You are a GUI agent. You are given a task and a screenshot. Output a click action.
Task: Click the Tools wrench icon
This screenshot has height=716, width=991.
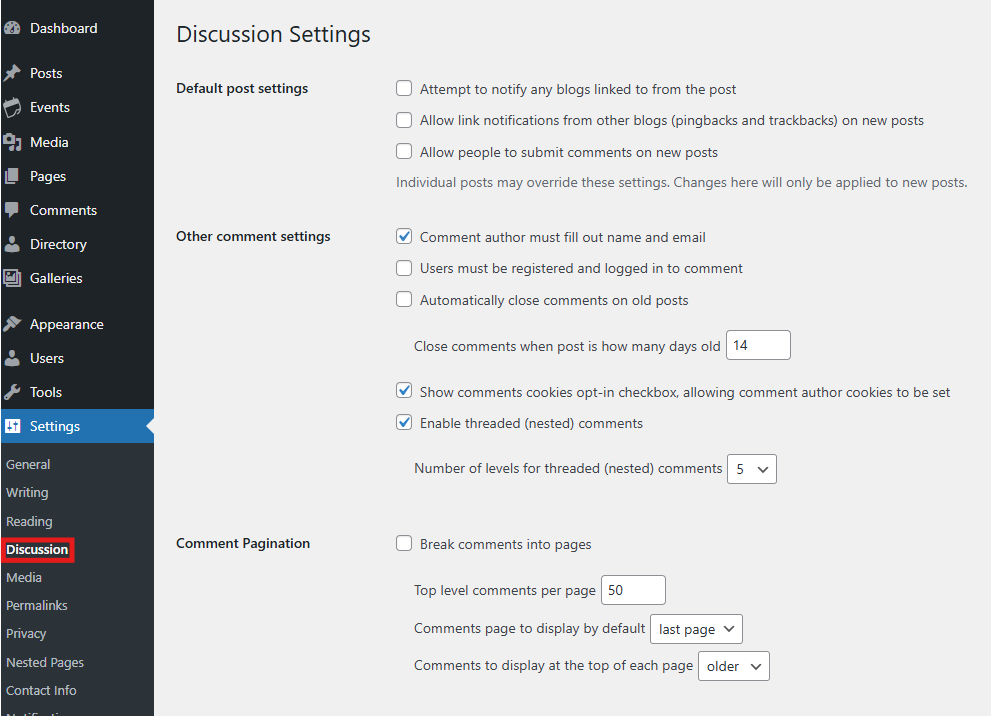(x=12, y=392)
